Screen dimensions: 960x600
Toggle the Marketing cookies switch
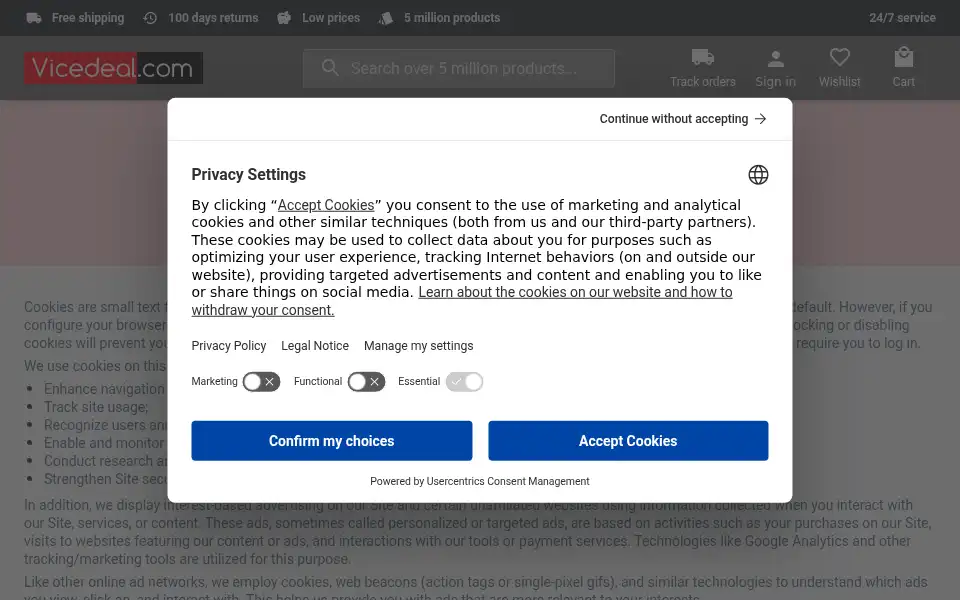click(x=261, y=381)
